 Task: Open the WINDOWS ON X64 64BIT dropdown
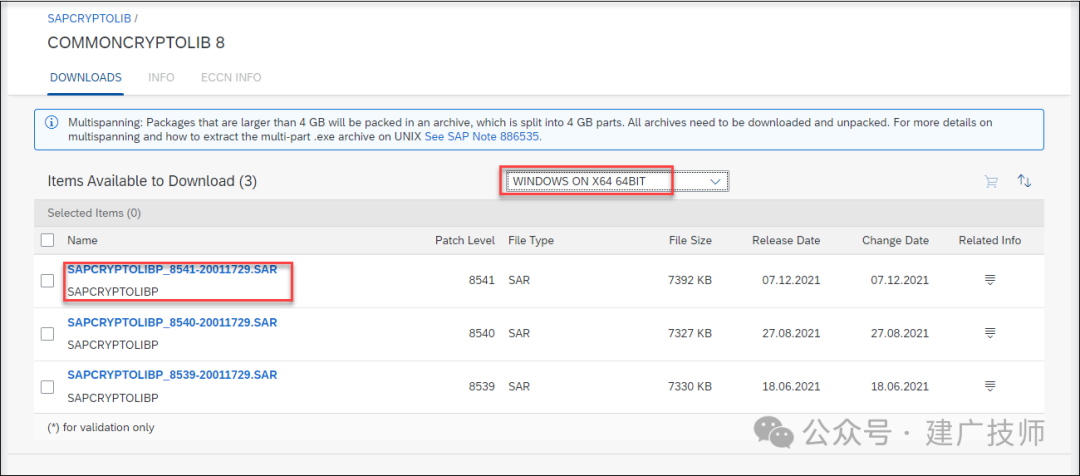(x=616, y=181)
